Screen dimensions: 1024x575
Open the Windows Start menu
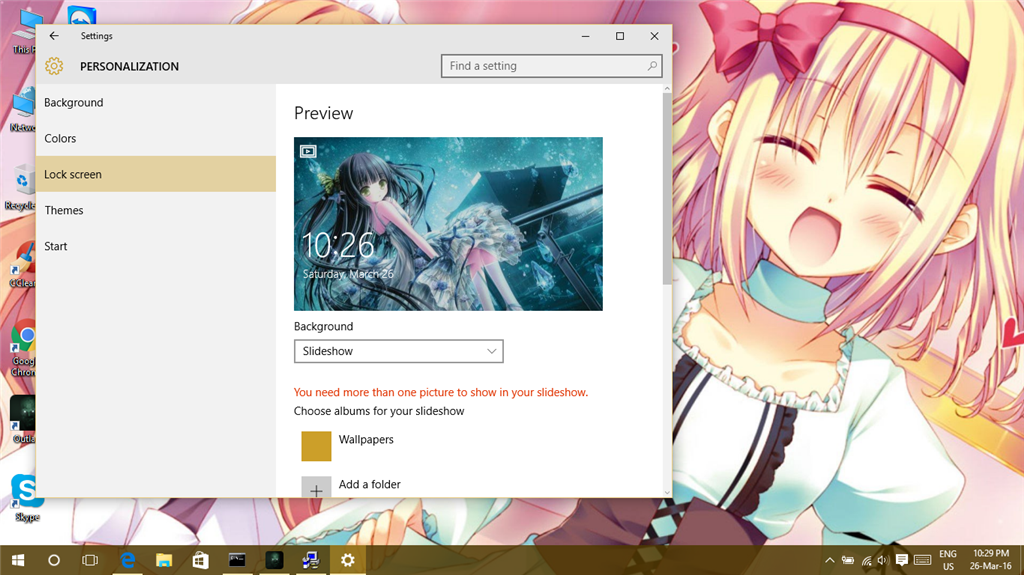[18, 560]
